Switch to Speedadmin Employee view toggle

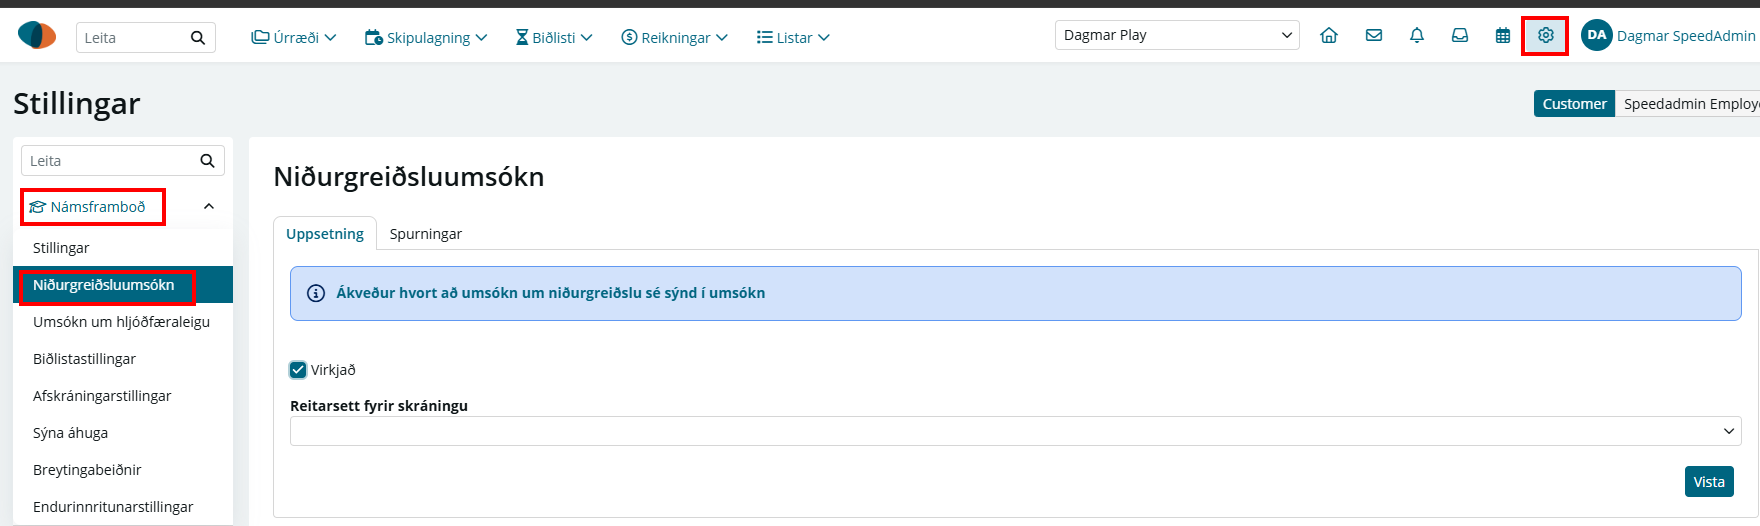point(1689,104)
